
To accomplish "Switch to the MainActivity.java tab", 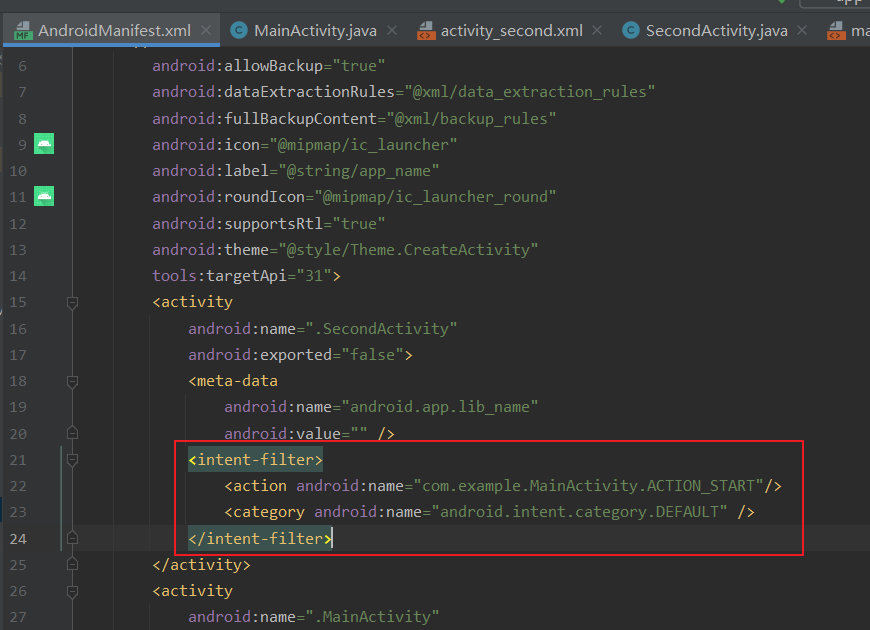I will point(314,31).
